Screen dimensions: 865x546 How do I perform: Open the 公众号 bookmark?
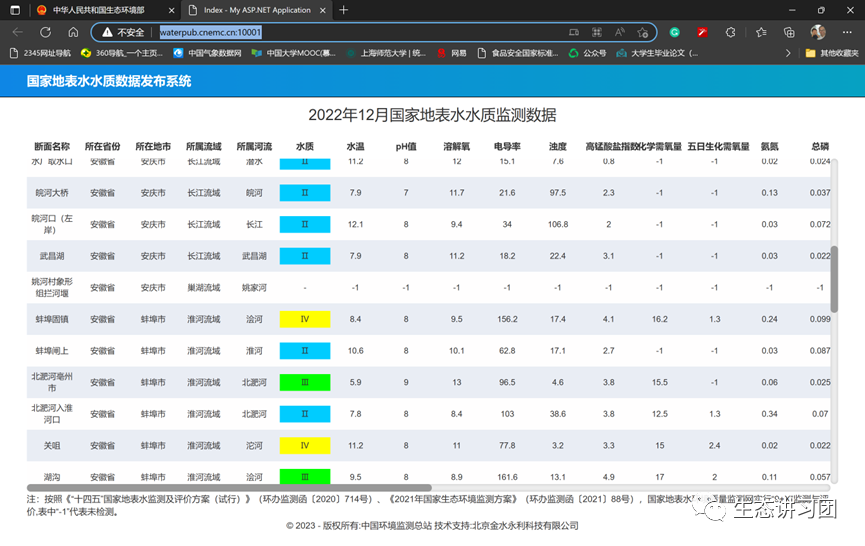pos(588,53)
